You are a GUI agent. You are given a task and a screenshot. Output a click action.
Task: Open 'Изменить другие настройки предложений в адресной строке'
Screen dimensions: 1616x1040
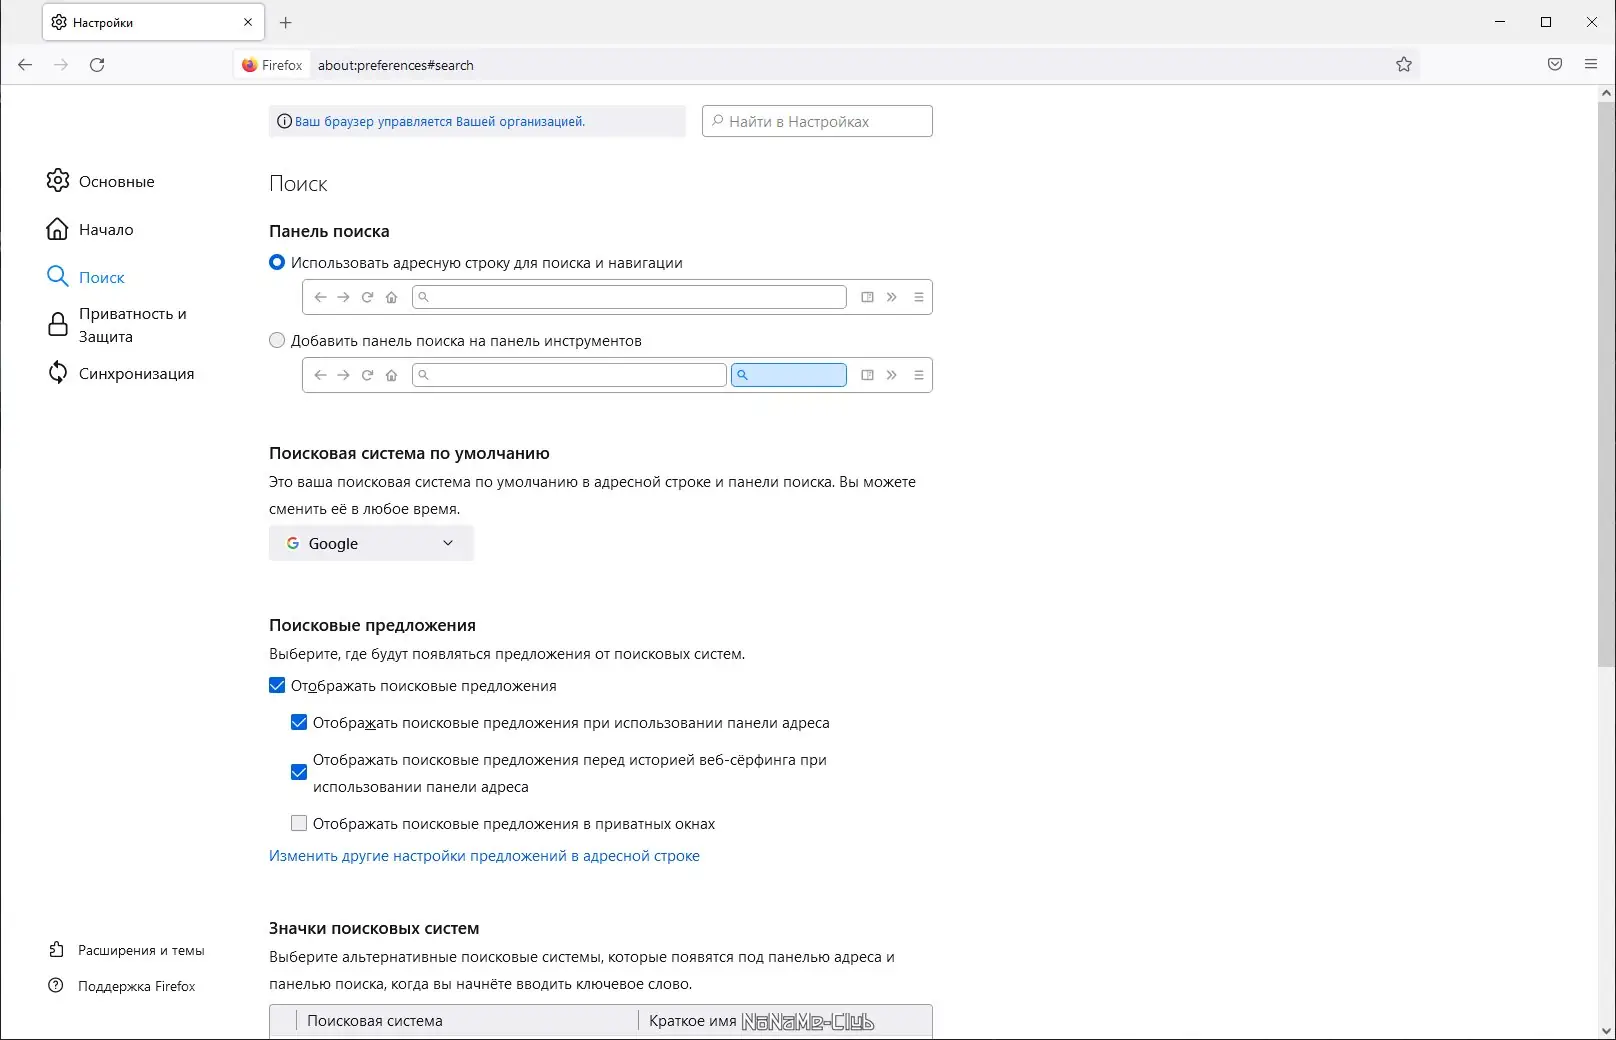[x=484, y=856]
